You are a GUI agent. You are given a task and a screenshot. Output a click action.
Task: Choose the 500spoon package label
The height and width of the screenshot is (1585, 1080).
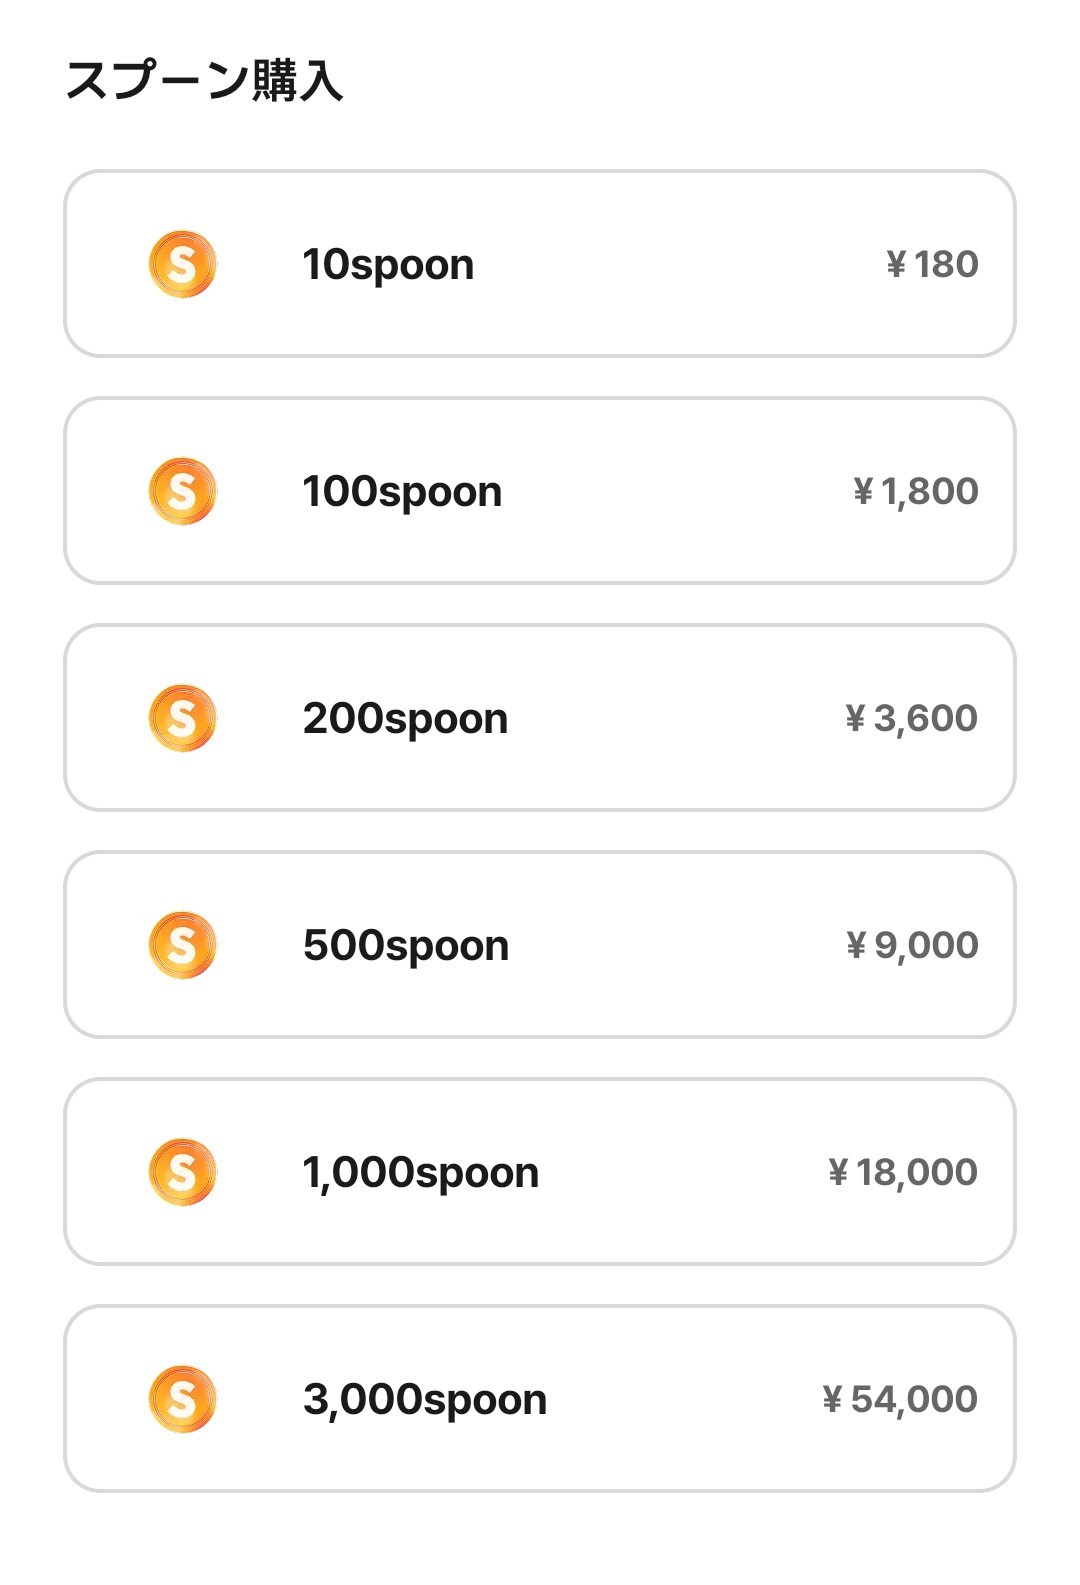(406, 946)
